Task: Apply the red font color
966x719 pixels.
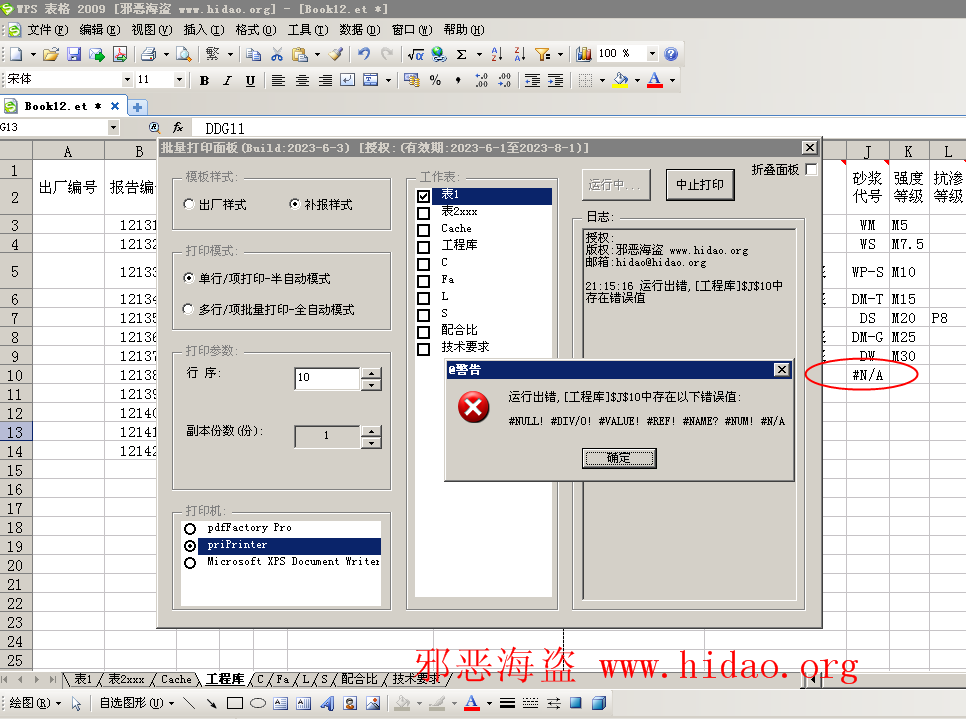Action: tap(655, 80)
